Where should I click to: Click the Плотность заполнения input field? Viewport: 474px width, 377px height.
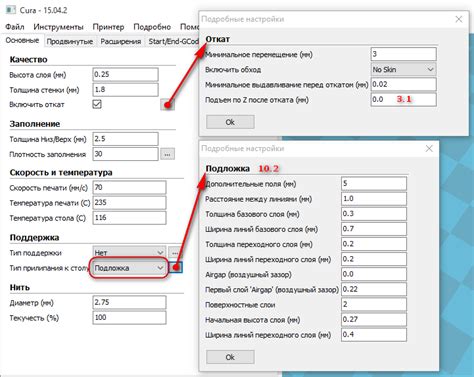click(125, 154)
